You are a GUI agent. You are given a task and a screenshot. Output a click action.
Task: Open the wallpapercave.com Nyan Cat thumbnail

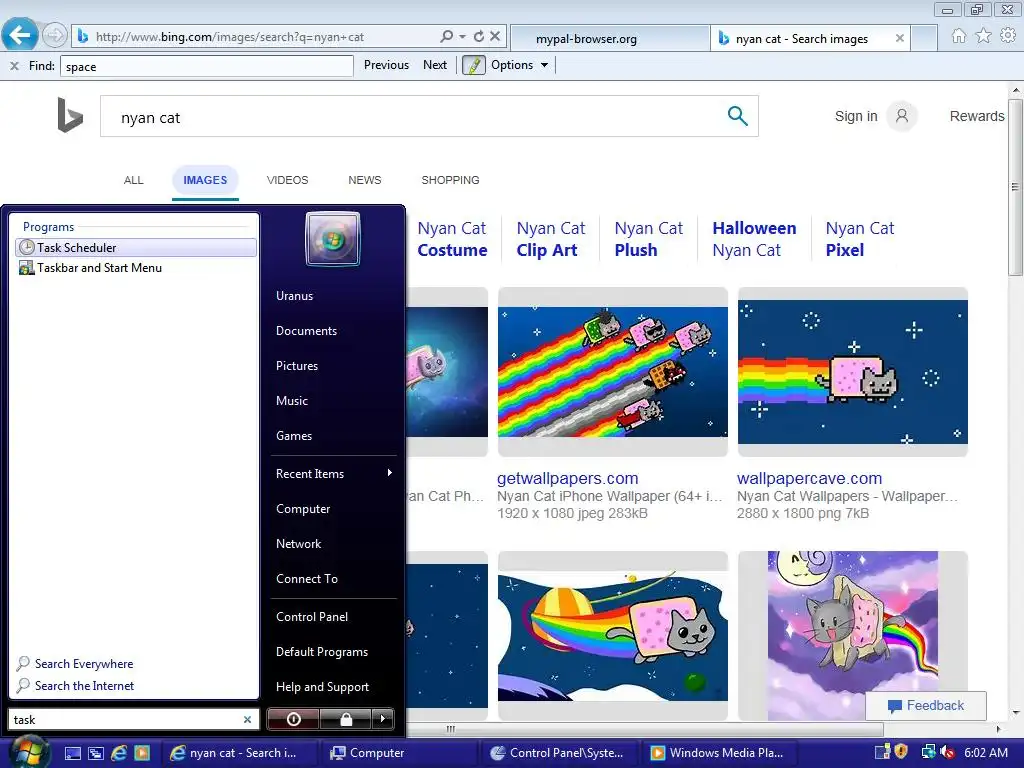[852, 372]
